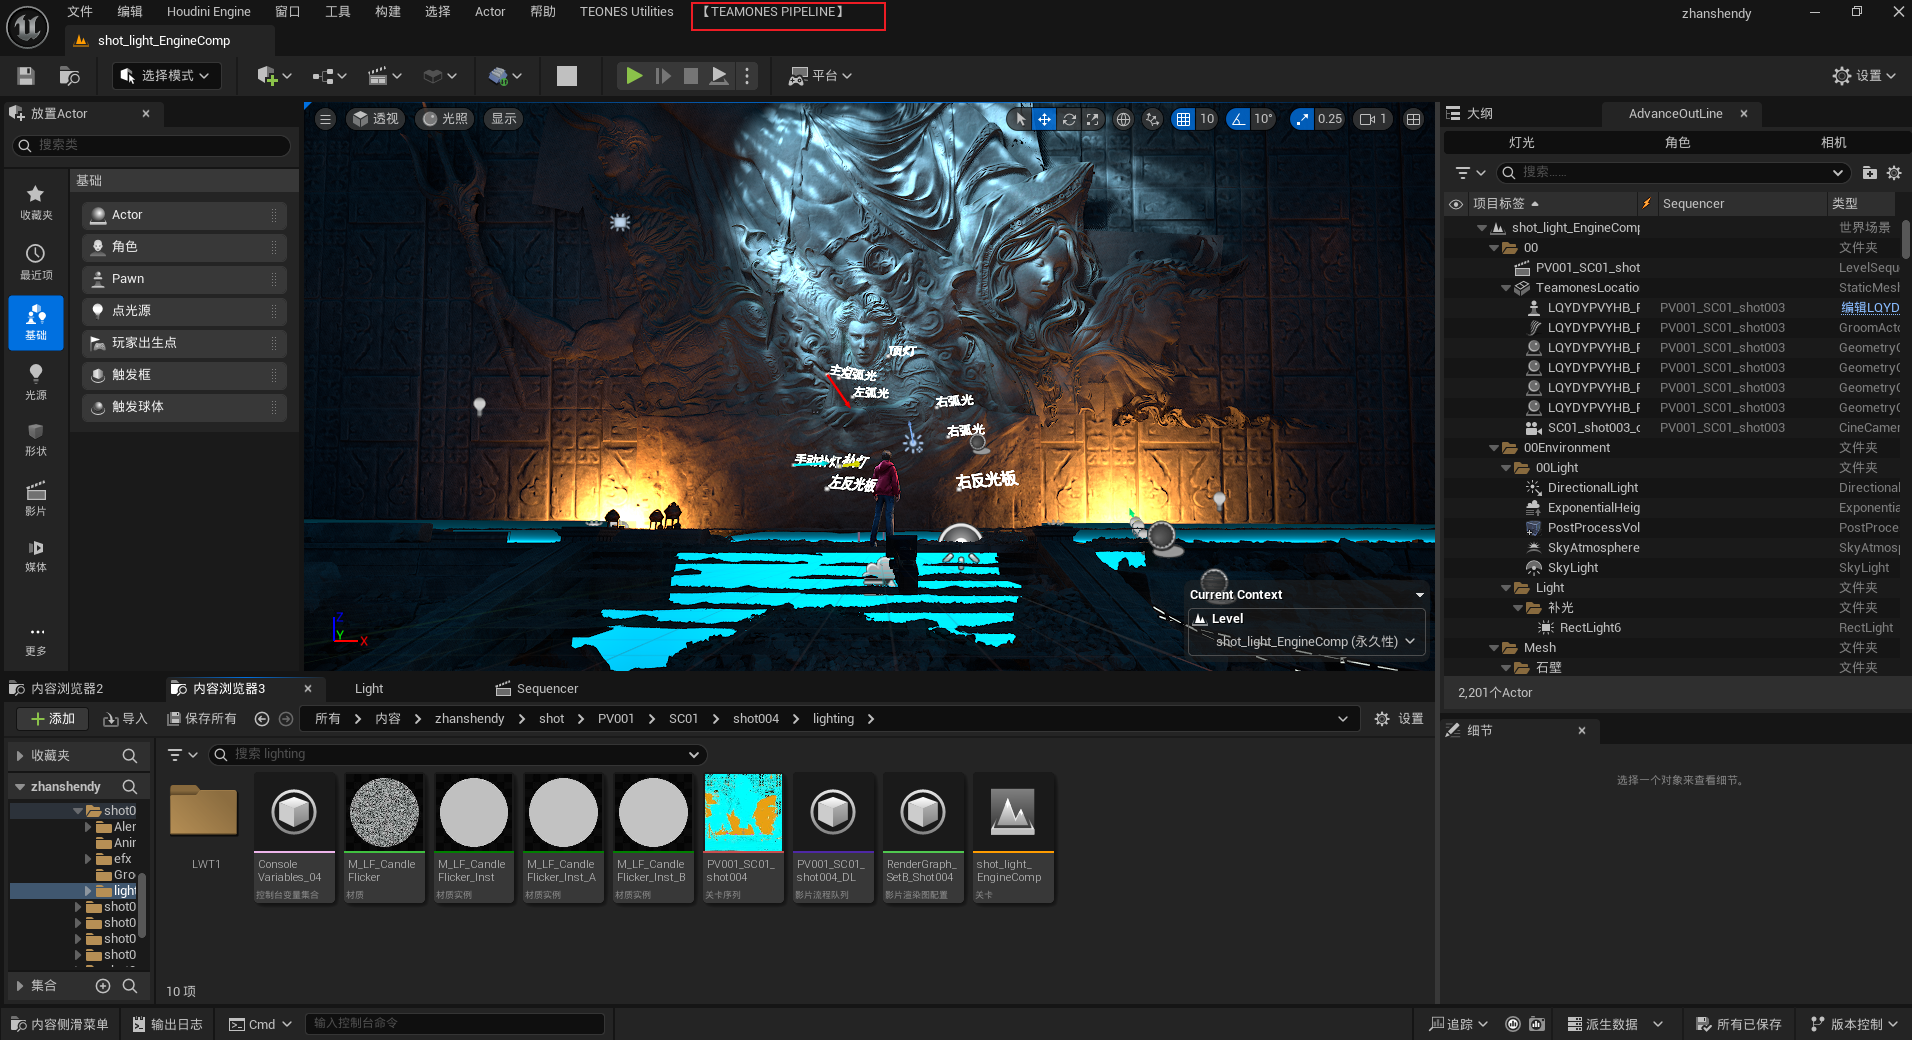Select the rotate gizmo tool in viewport
This screenshot has height=1040, width=1920.
[x=1069, y=119]
